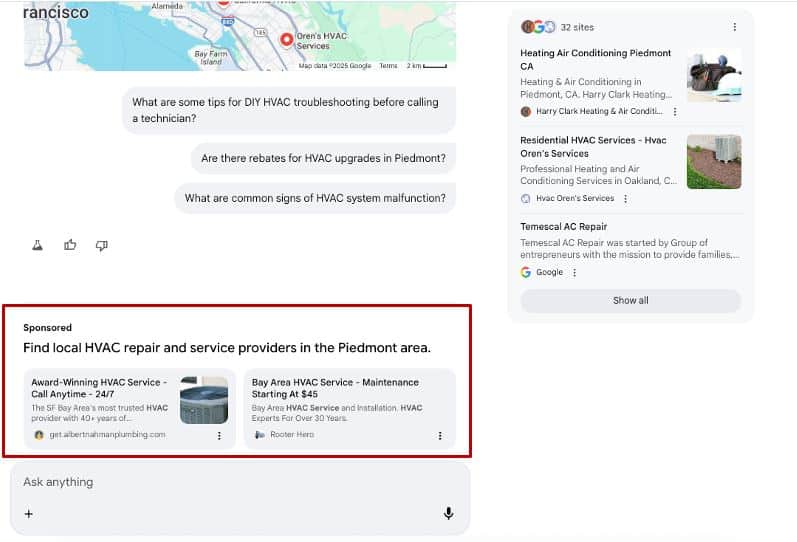
Task: Open the Temescal AC Repair result
Action: [x=564, y=227]
